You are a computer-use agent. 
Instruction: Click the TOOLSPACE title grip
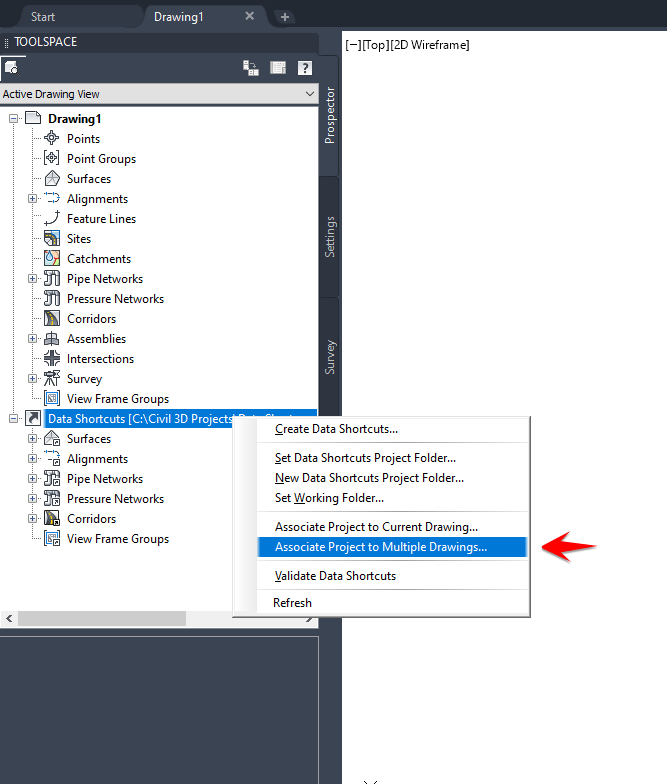pos(6,43)
